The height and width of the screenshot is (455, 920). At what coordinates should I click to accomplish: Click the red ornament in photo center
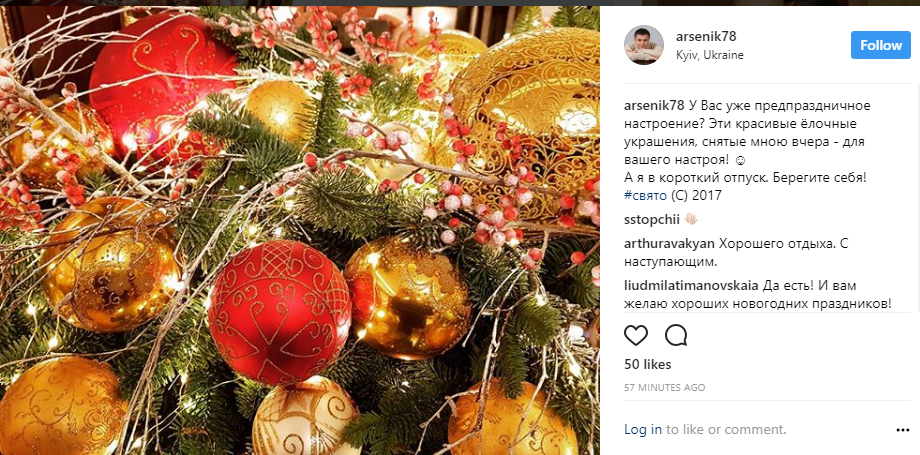point(280,312)
